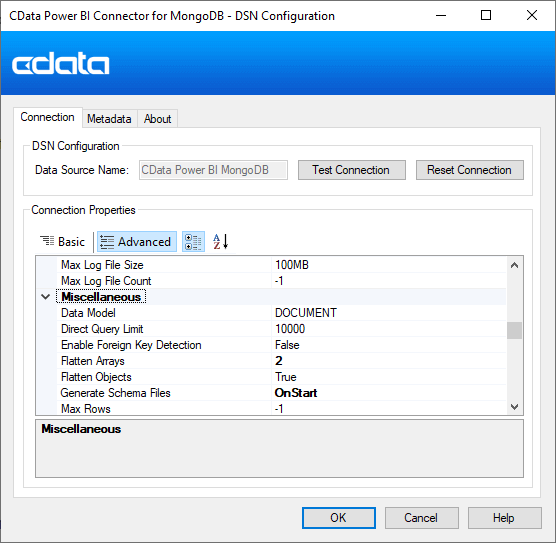556x543 pixels.
Task: Click the Data Source Name field
Action: click(213, 170)
